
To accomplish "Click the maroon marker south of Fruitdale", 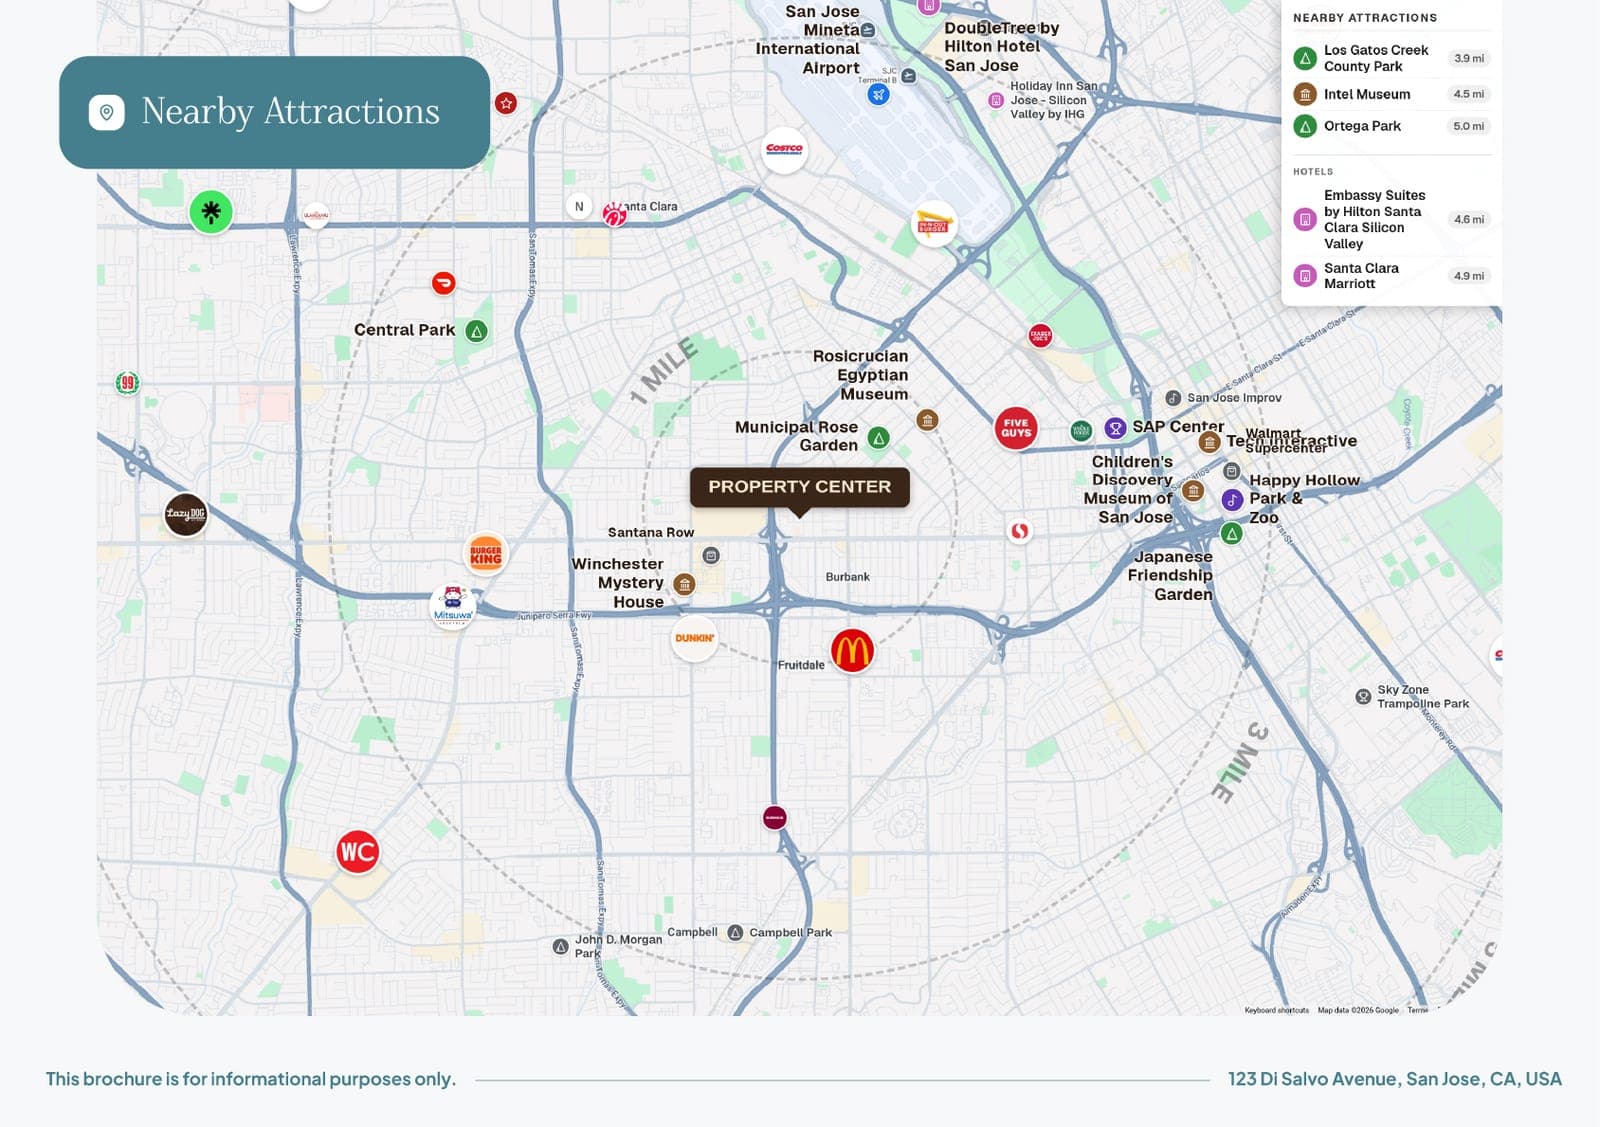I will 774,818.
